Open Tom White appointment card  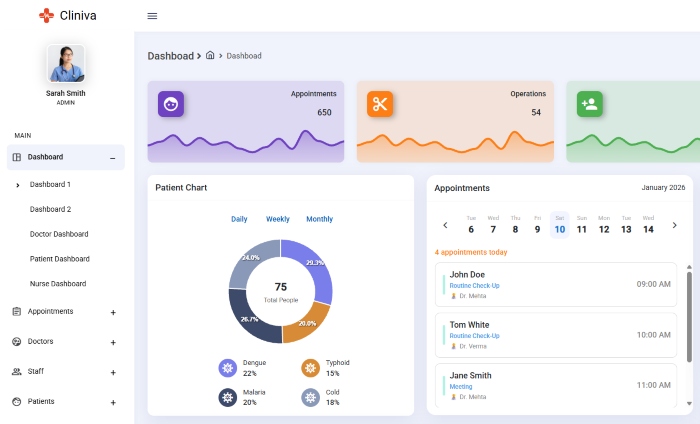click(556, 335)
